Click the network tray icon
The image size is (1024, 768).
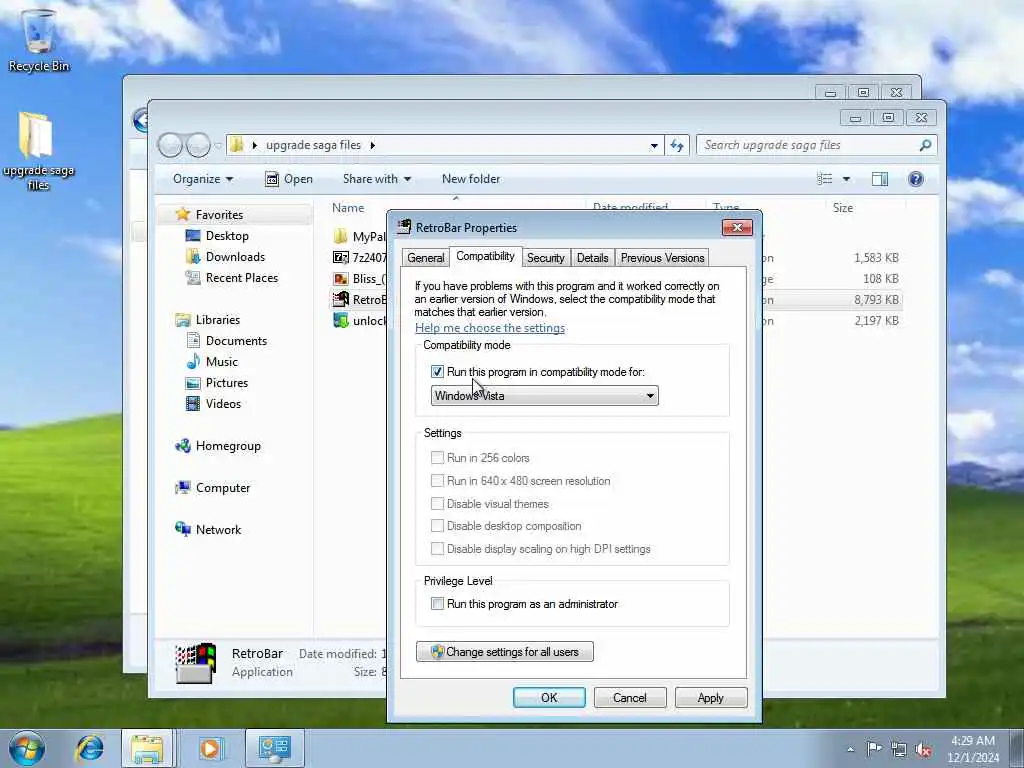[x=899, y=749]
